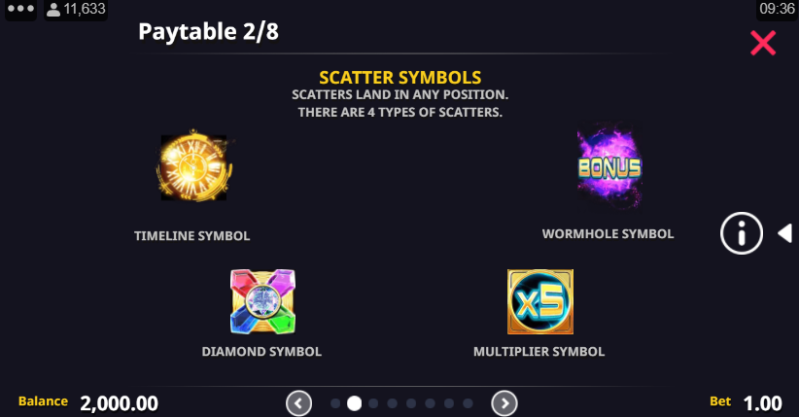Jump to the last page indicator dot
The width and height of the screenshot is (799, 417).
click(468, 404)
